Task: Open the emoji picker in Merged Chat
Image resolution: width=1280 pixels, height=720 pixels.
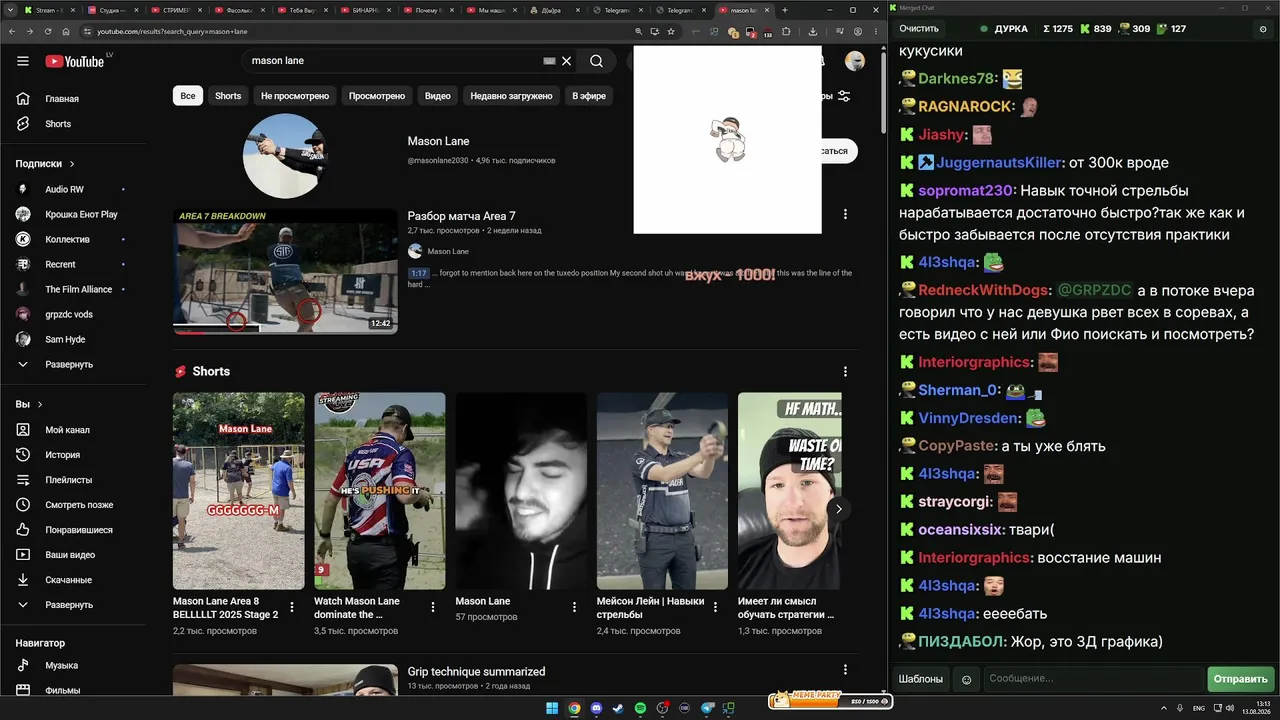Action: tap(966, 679)
